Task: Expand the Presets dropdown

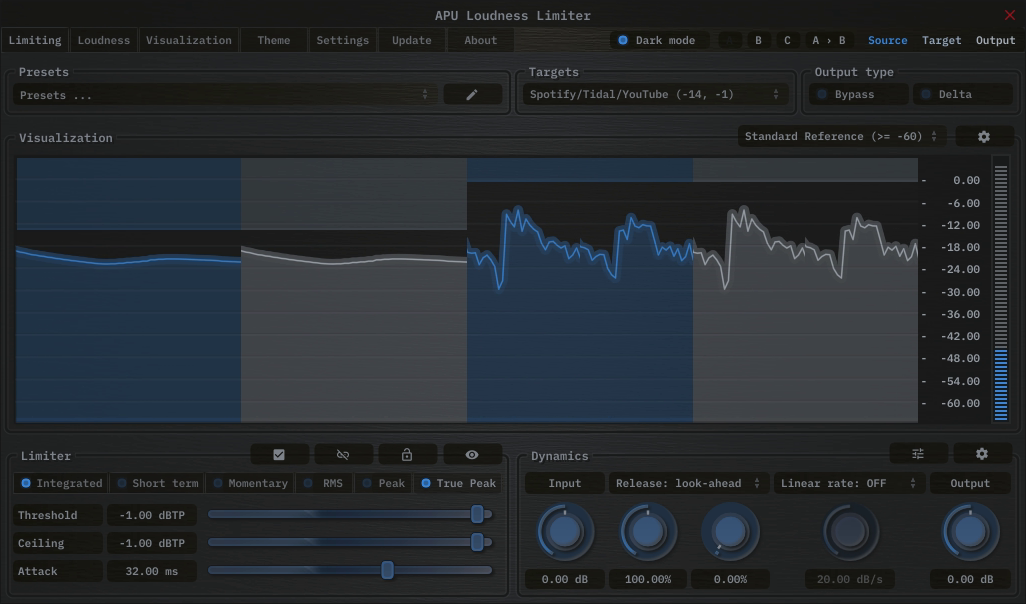Action: tap(225, 95)
